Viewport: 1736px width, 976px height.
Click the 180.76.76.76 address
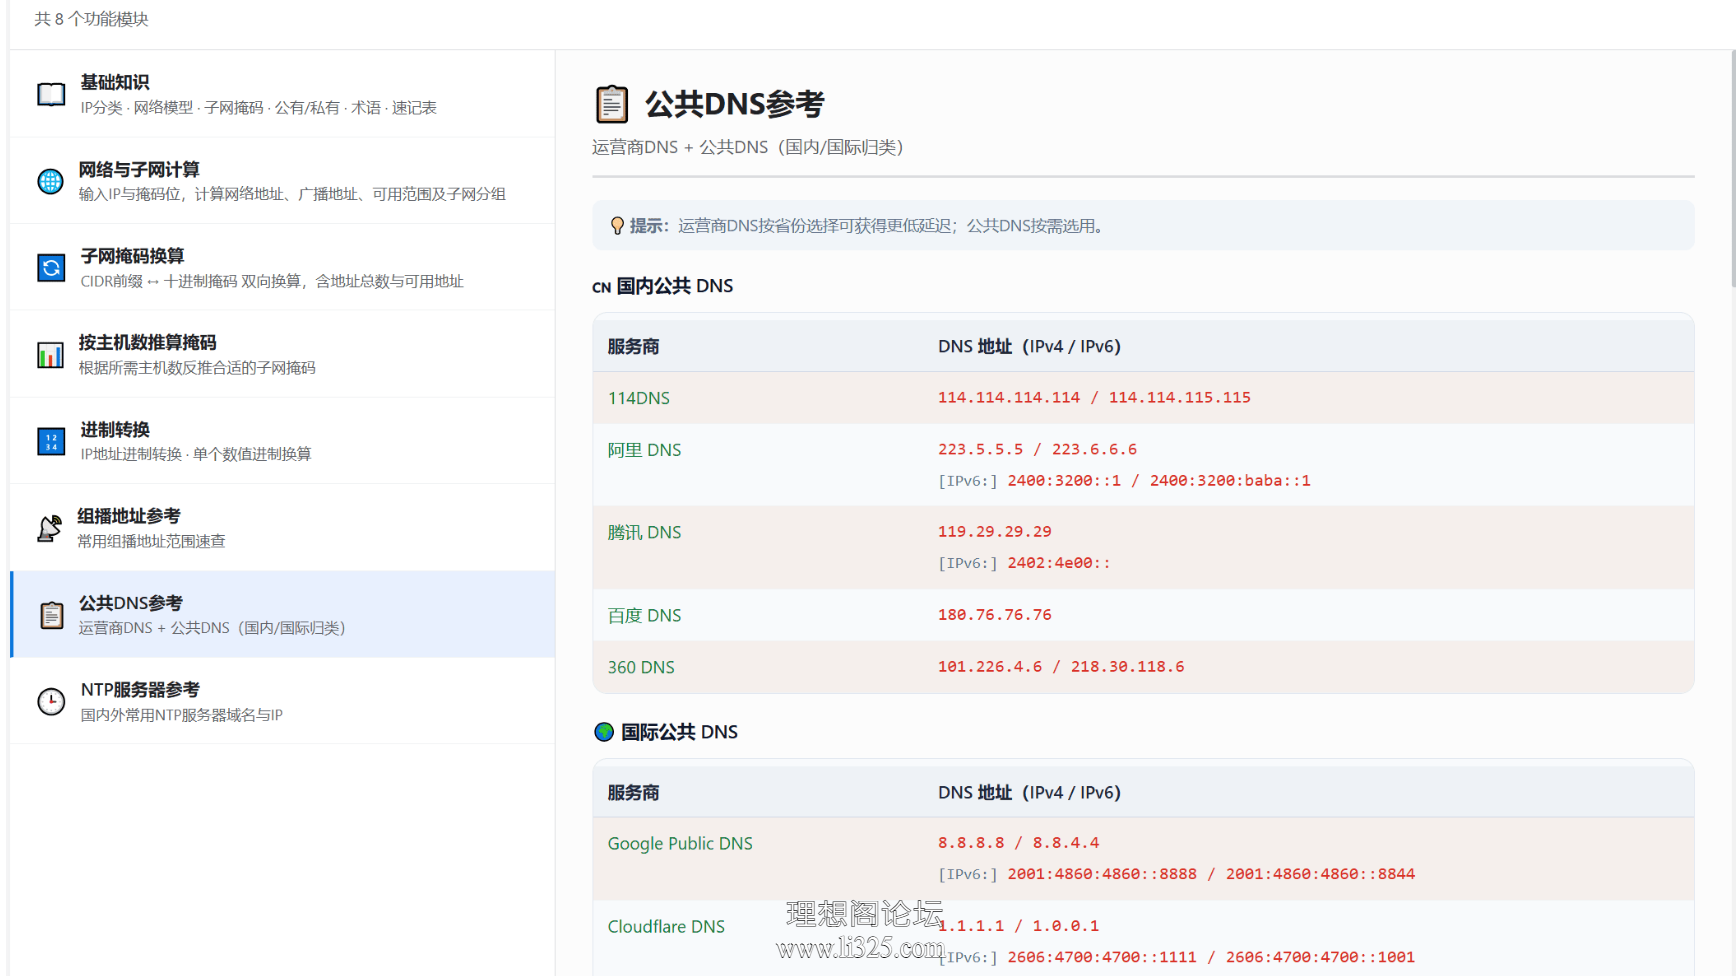[995, 614]
